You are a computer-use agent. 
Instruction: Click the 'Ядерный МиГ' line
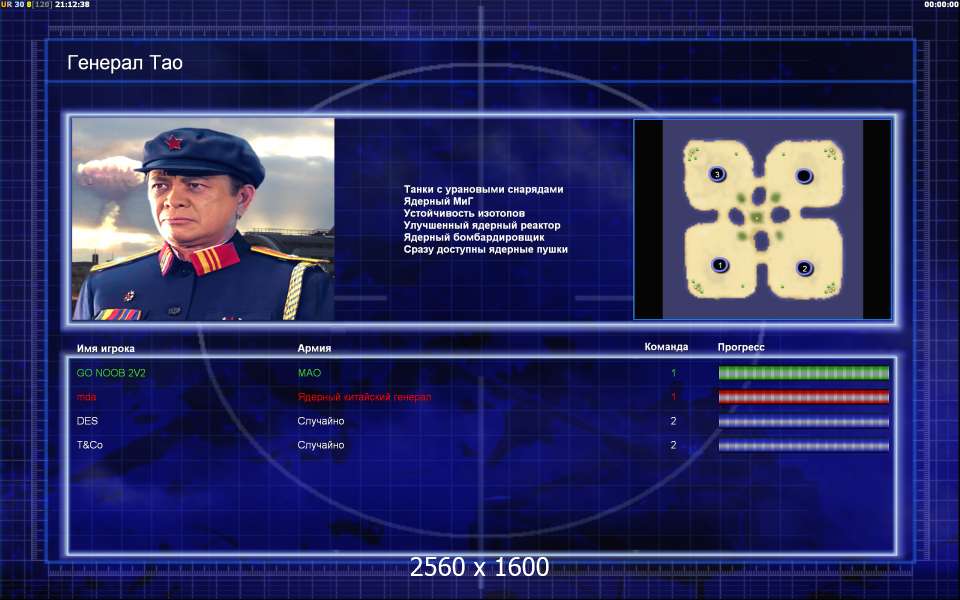coord(438,201)
